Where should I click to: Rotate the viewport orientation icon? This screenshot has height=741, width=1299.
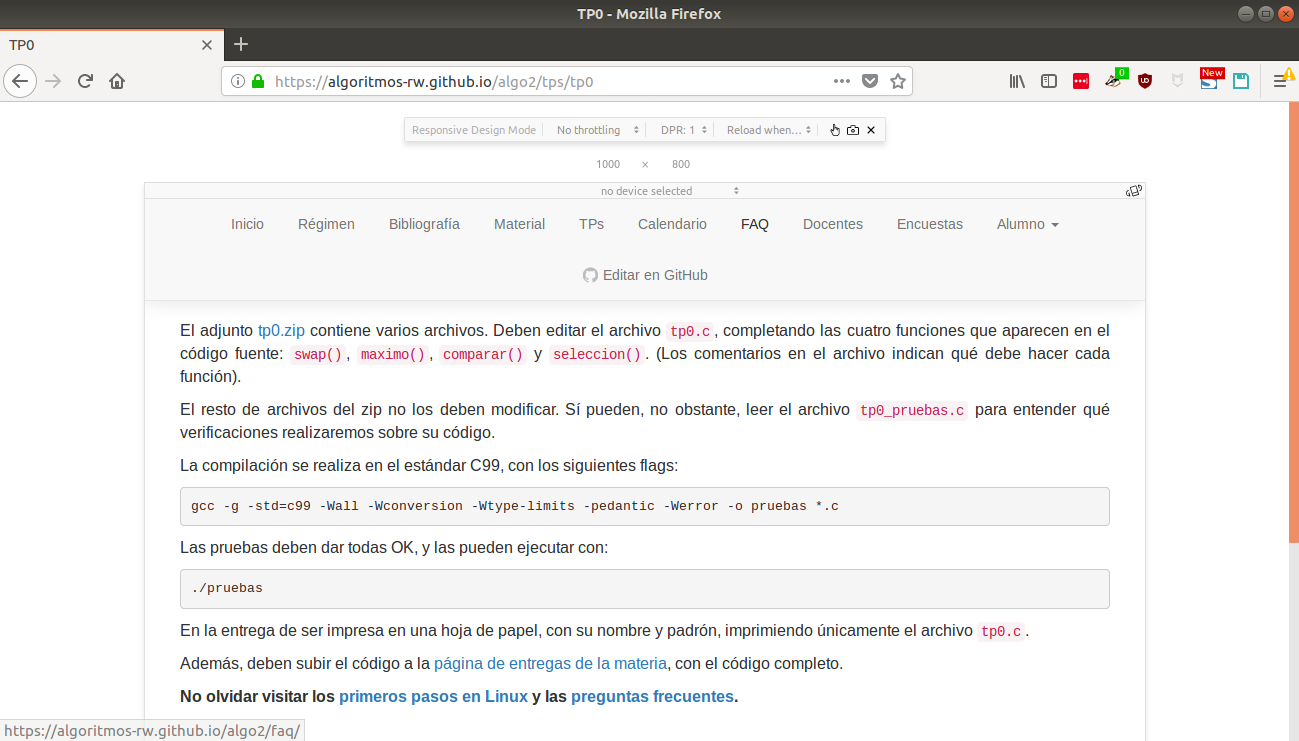pyautogui.click(x=1133, y=190)
